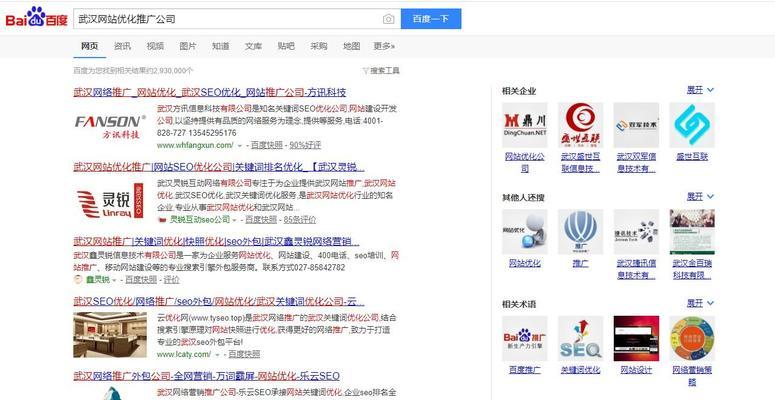Open the 武汉灵锐 result title link

(219, 167)
